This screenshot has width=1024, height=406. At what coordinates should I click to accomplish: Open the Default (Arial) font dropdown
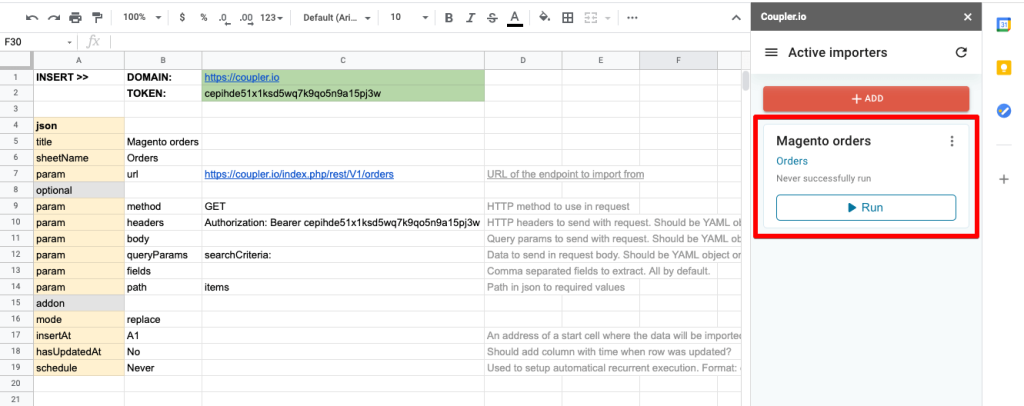tap(336, 18)
